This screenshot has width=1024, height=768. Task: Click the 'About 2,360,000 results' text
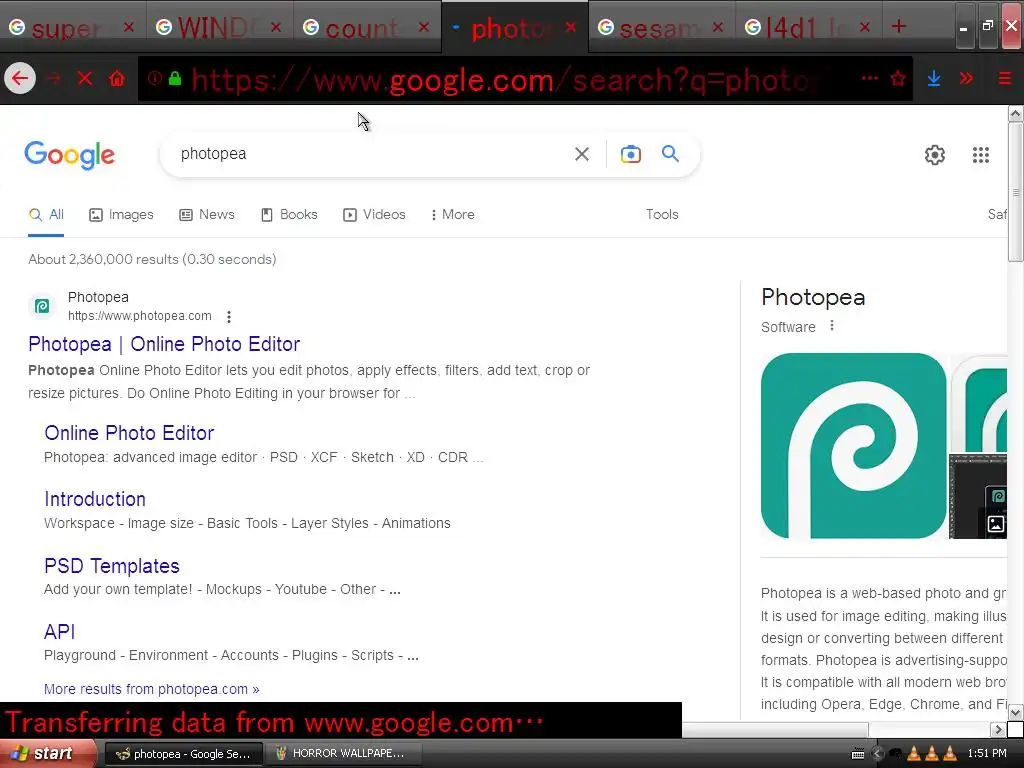click(152, 259)
